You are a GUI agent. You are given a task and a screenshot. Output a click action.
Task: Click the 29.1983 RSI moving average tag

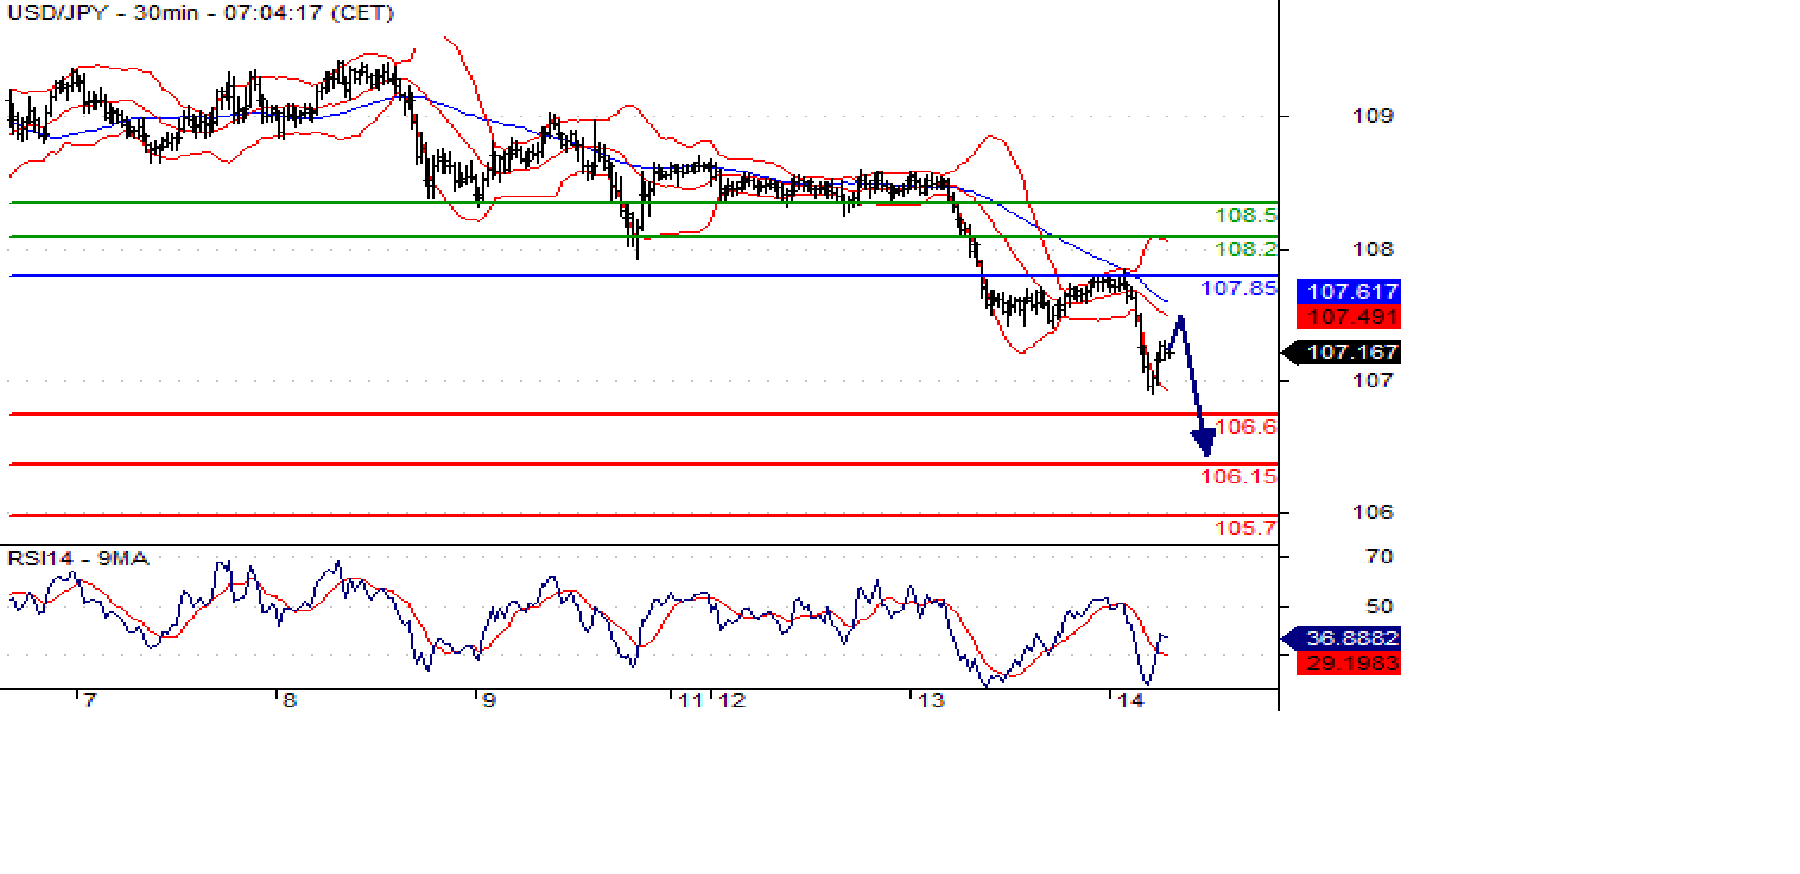1349,662
